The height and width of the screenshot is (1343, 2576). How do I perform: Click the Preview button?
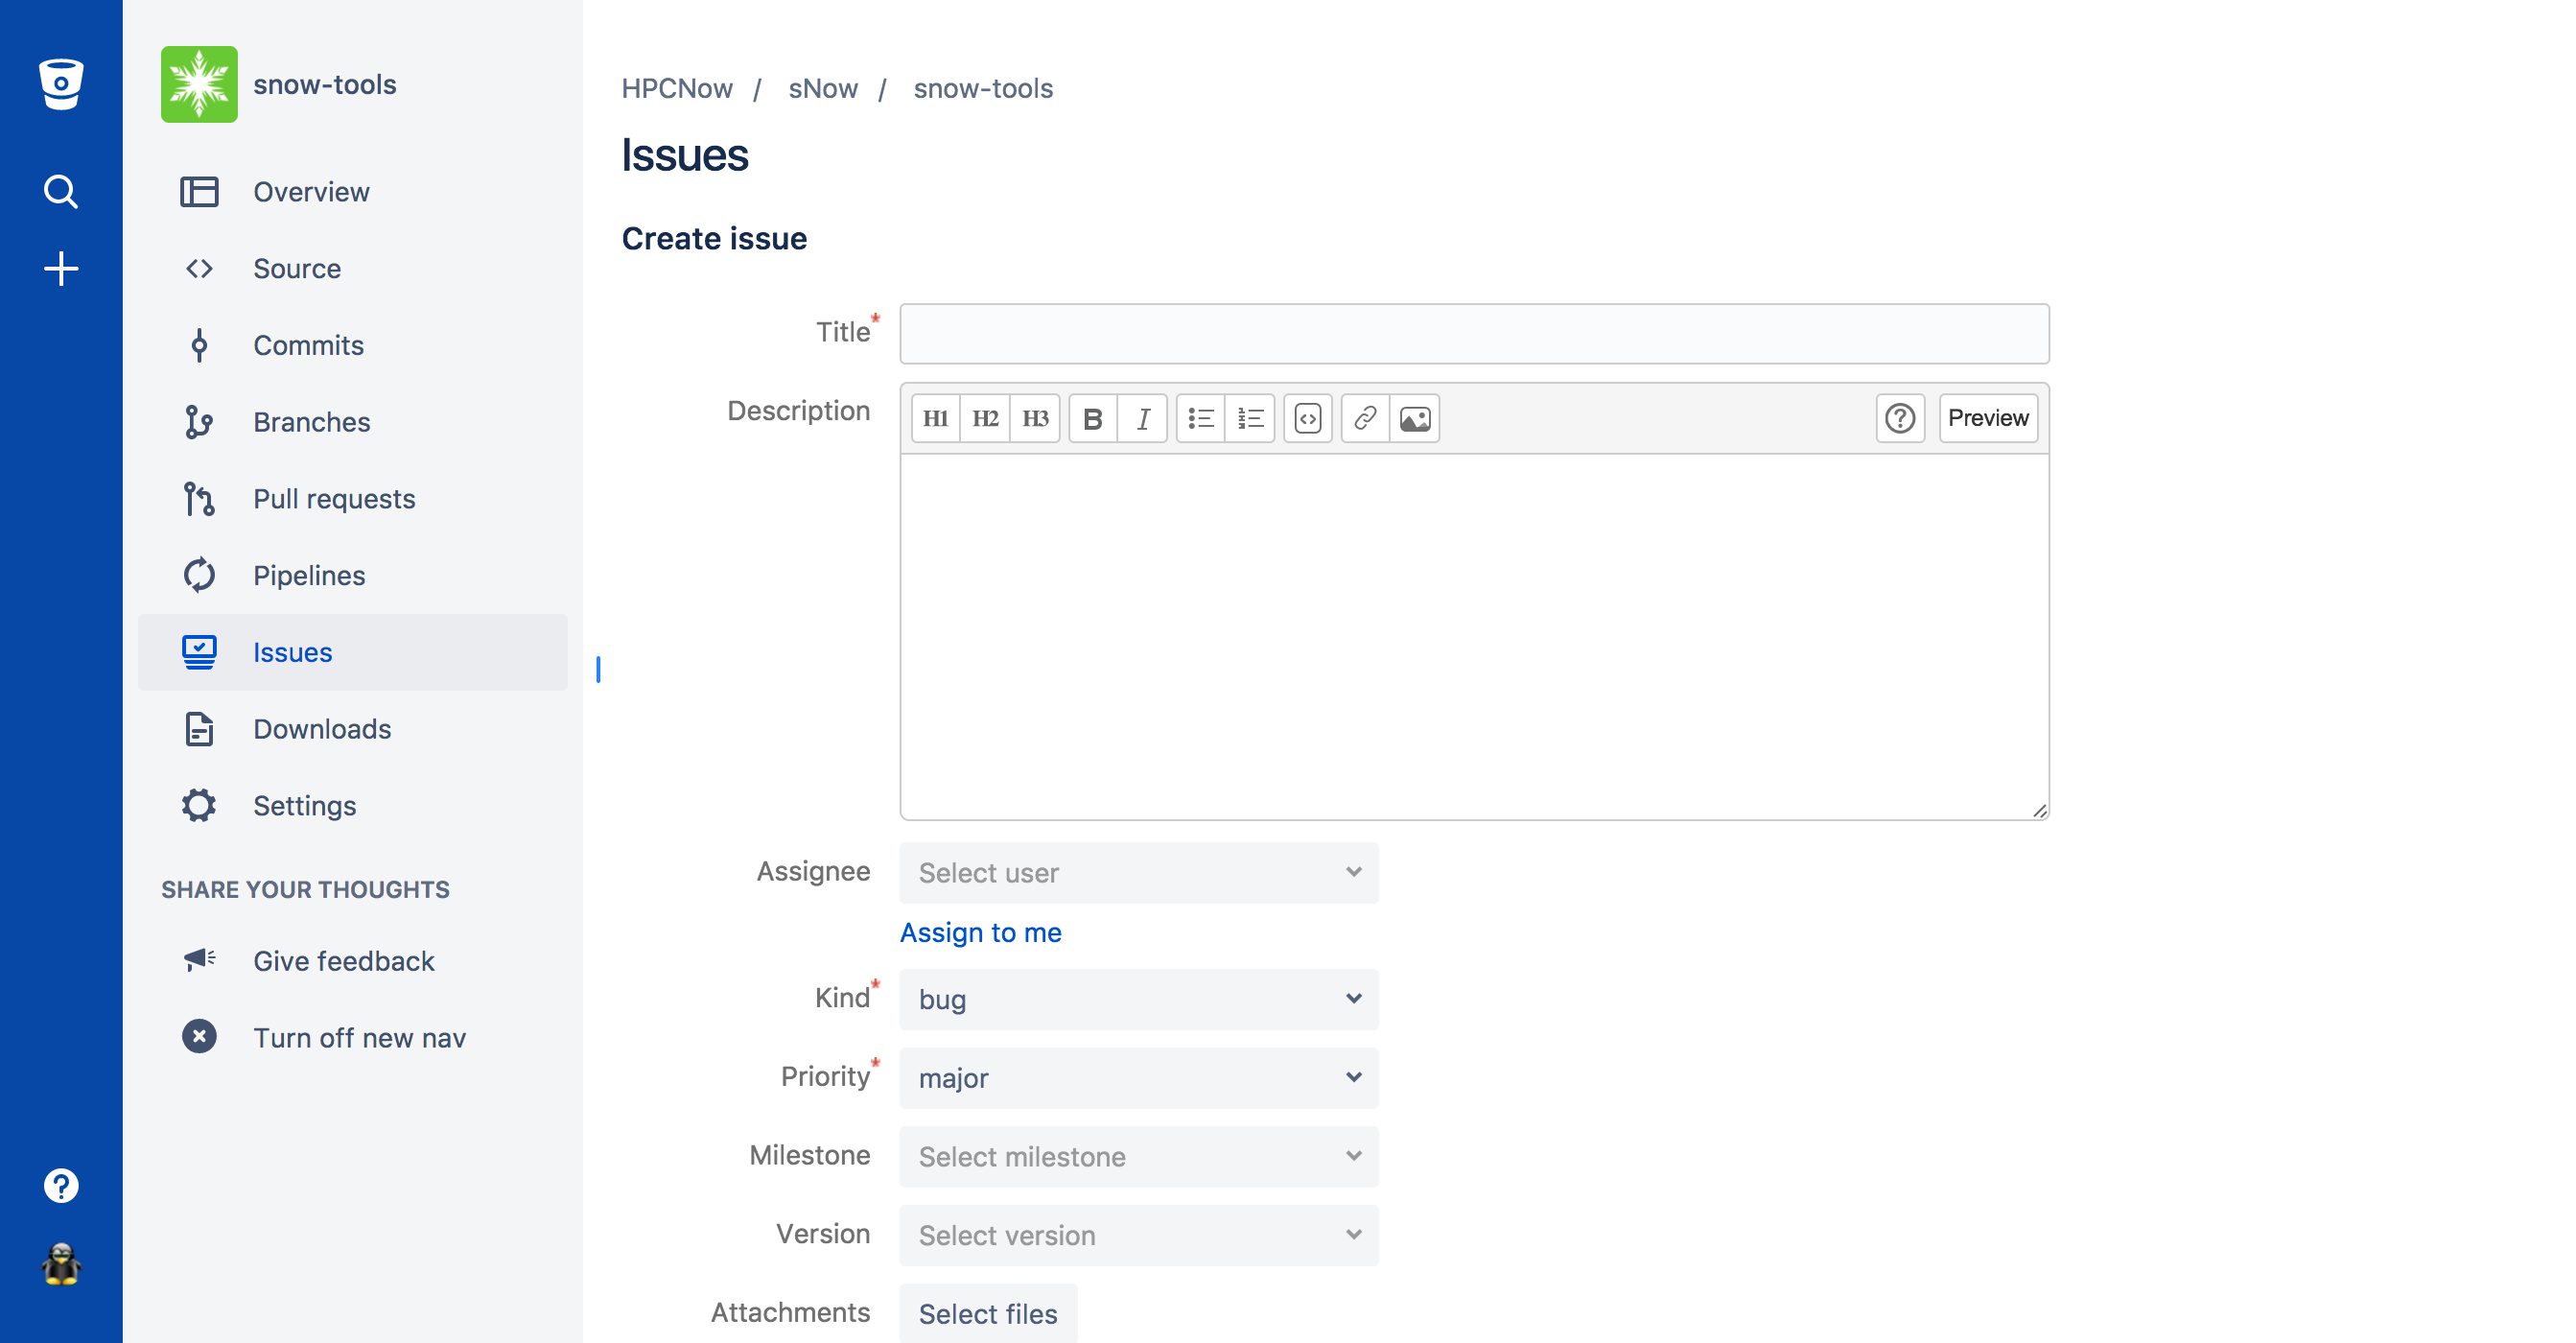pyautogui.click(x=1988, y=418)
